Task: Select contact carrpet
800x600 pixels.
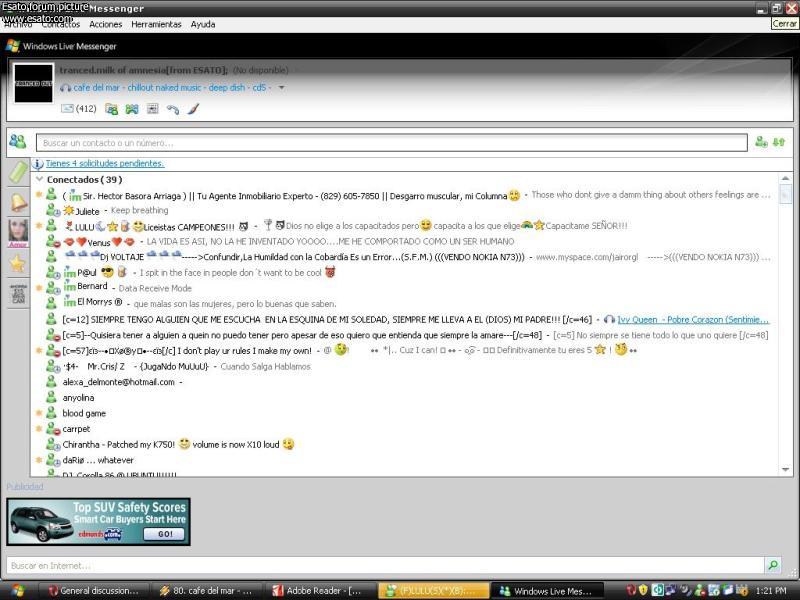Action: click(x=403, y=429)
